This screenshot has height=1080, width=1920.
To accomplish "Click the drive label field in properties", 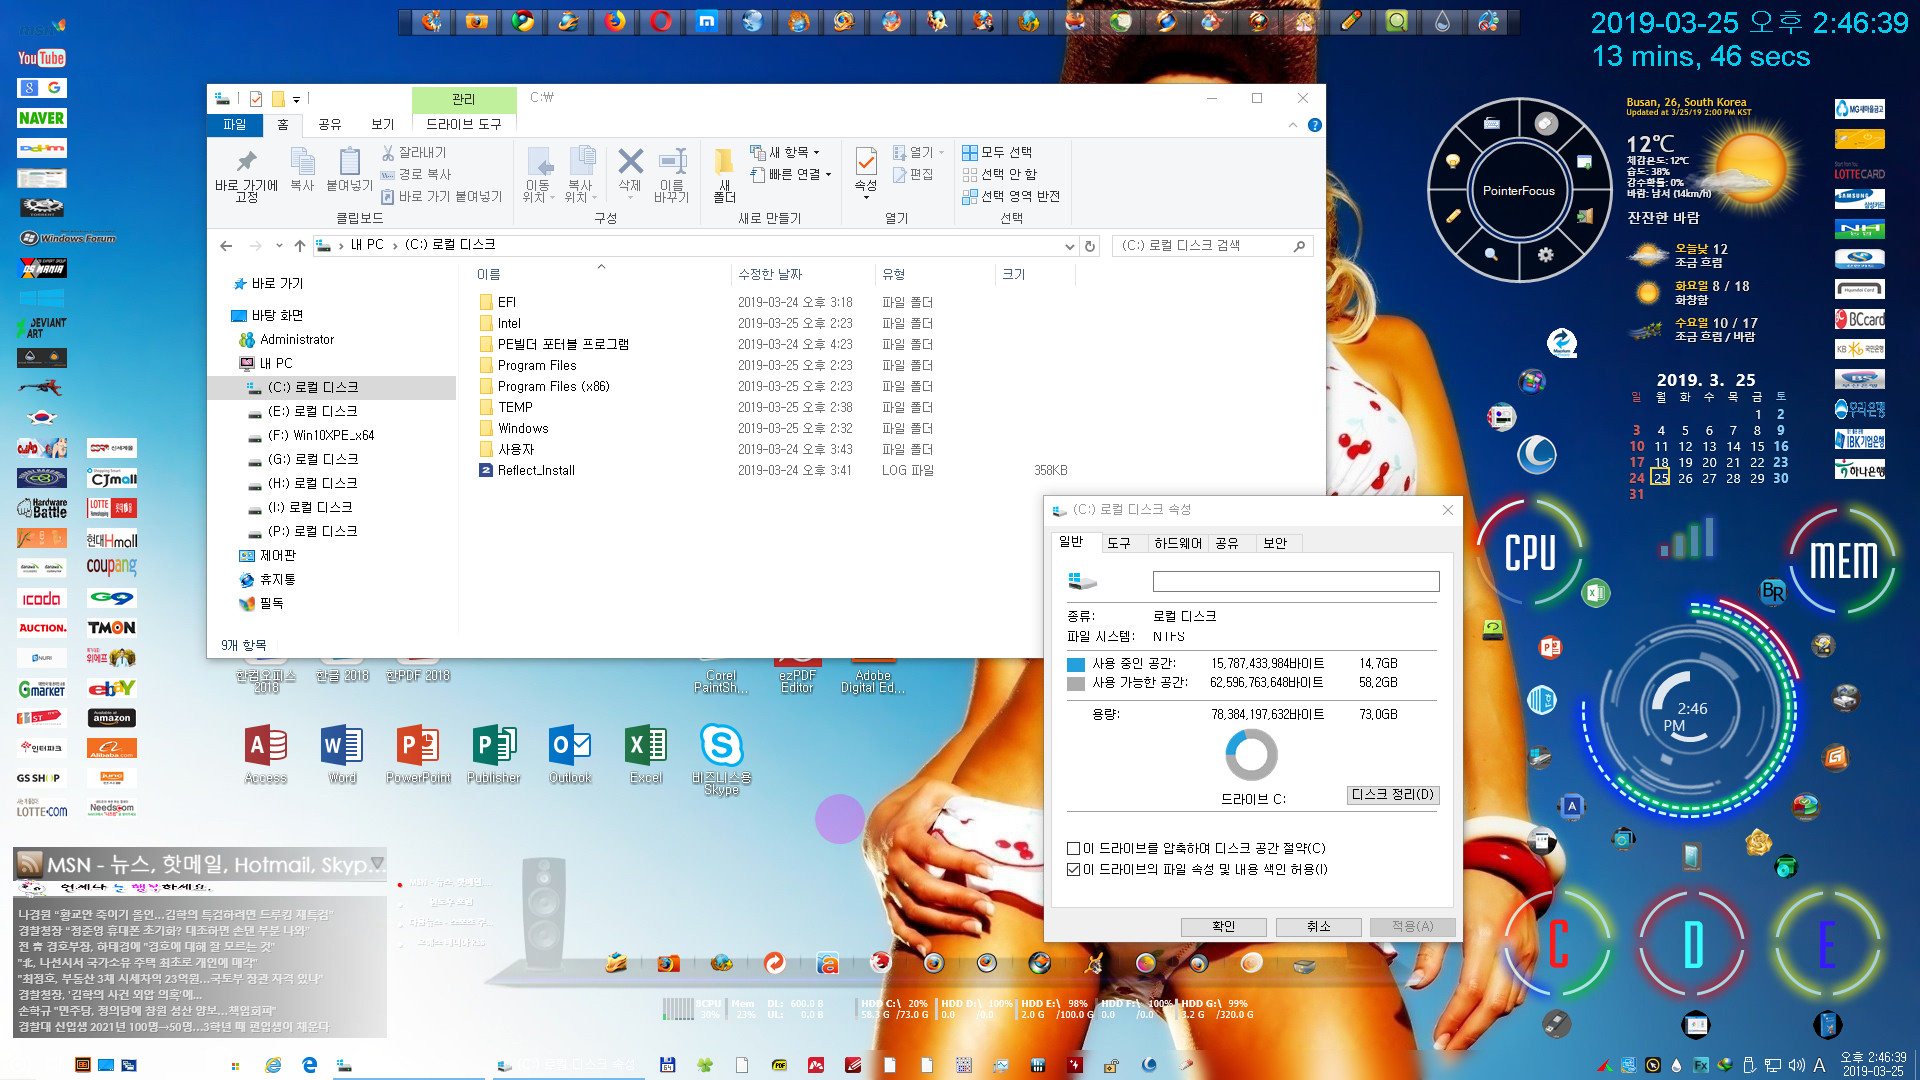I will click(x=1296, y=582).
